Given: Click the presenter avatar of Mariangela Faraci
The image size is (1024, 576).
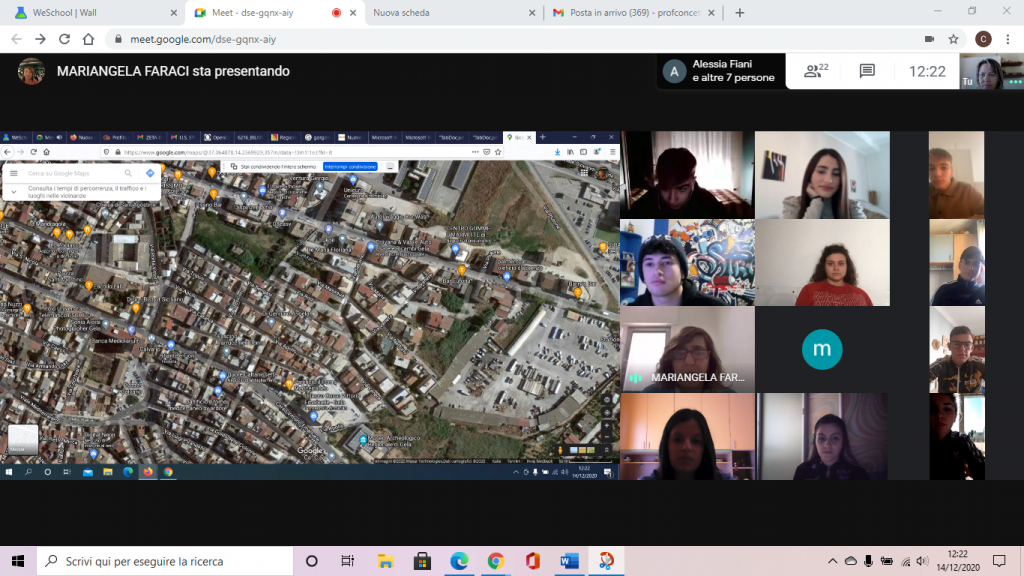Looking at the screenshot, I should [x=31, y=71].
